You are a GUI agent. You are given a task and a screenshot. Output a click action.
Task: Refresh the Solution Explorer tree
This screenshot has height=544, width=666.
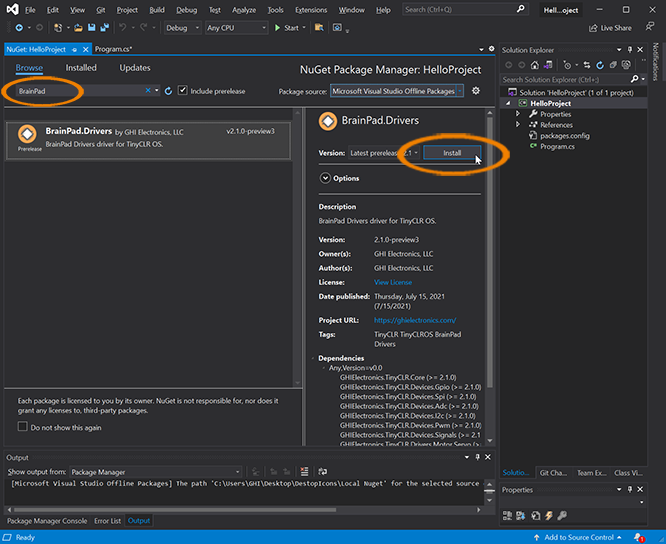click(x=600, y=65)
